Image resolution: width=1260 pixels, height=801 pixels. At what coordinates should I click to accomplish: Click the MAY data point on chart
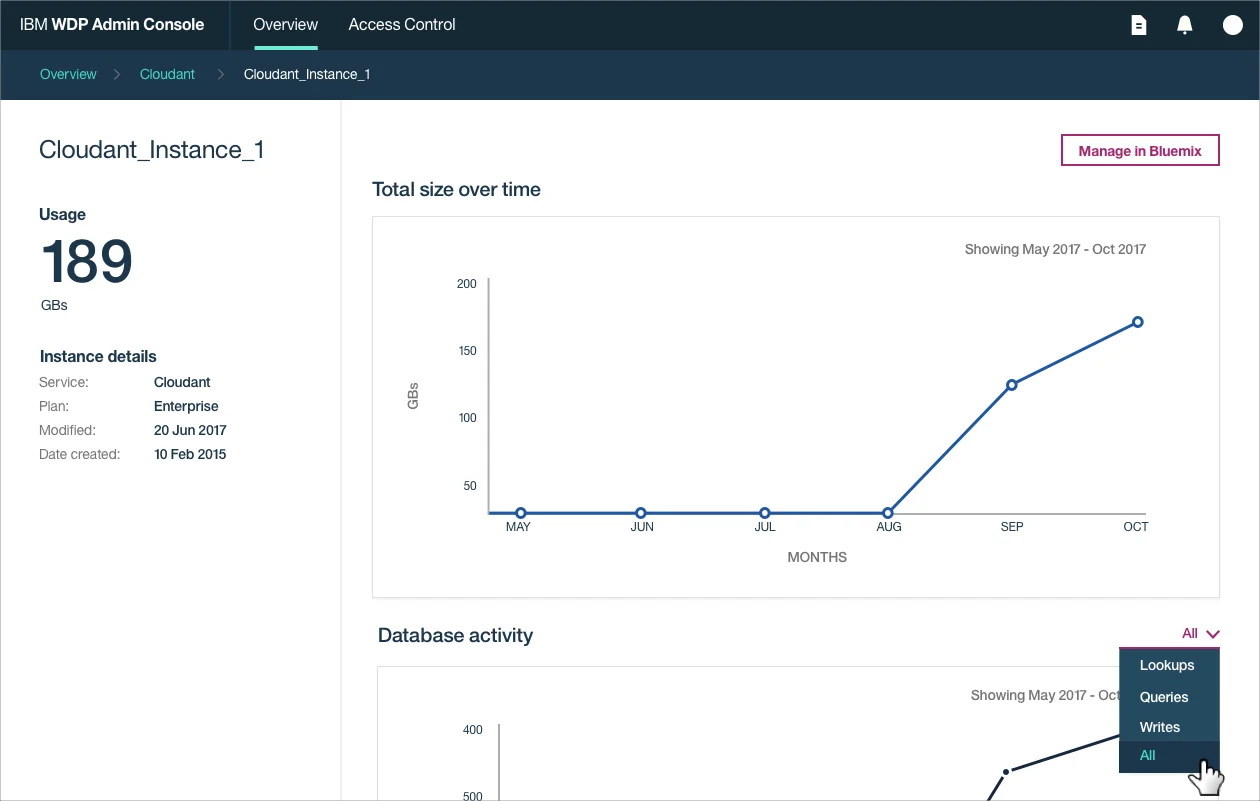pos(521,513)
